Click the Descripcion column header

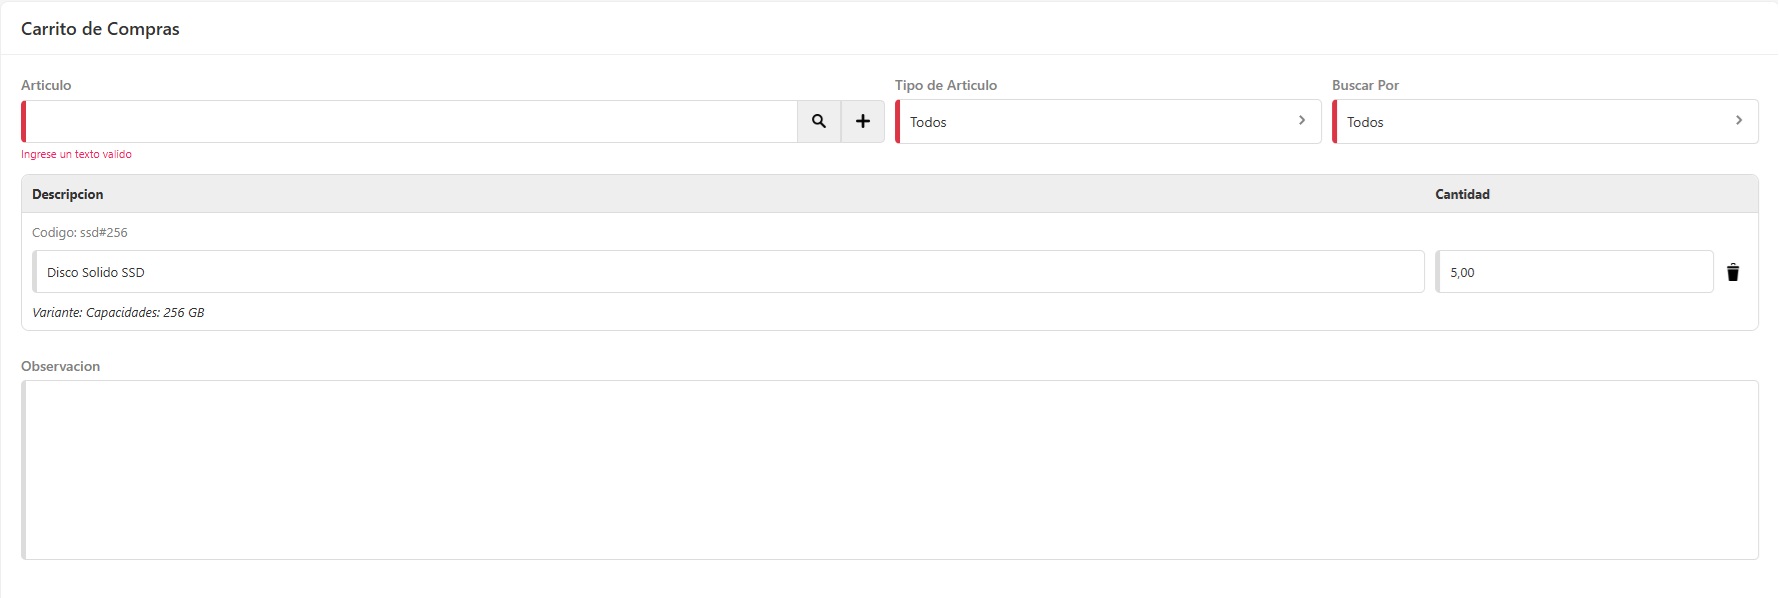tap(68, 194)
